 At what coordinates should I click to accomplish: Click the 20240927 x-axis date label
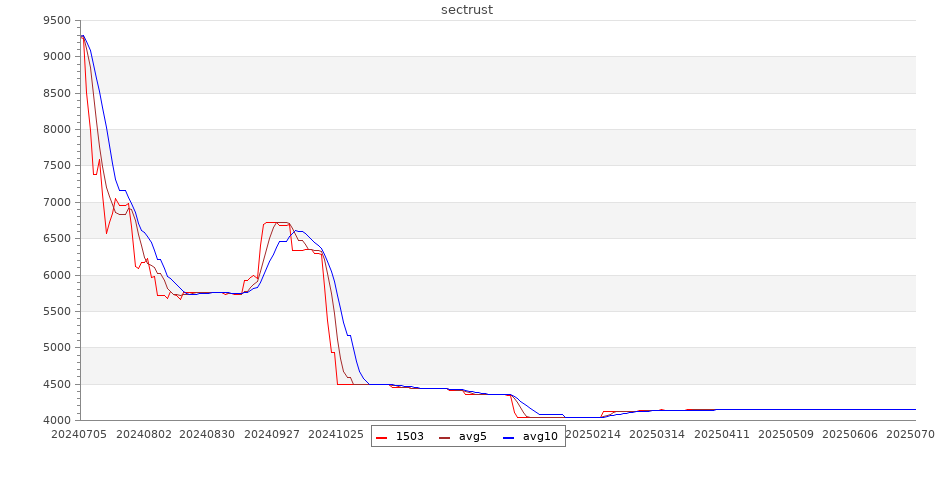(272, 435)
